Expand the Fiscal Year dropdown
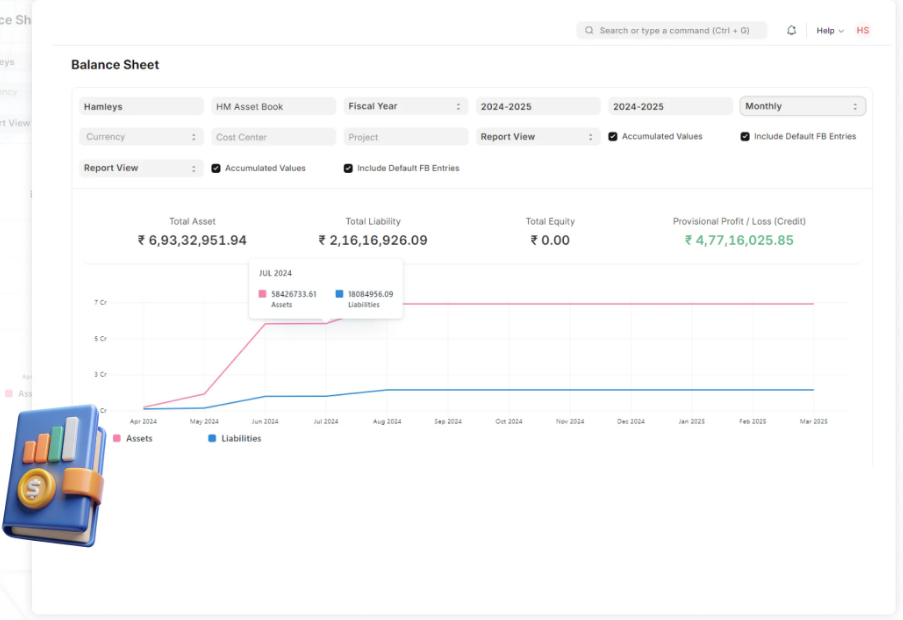This screenshot has width=903, height=620. click(x=405, y=105)
